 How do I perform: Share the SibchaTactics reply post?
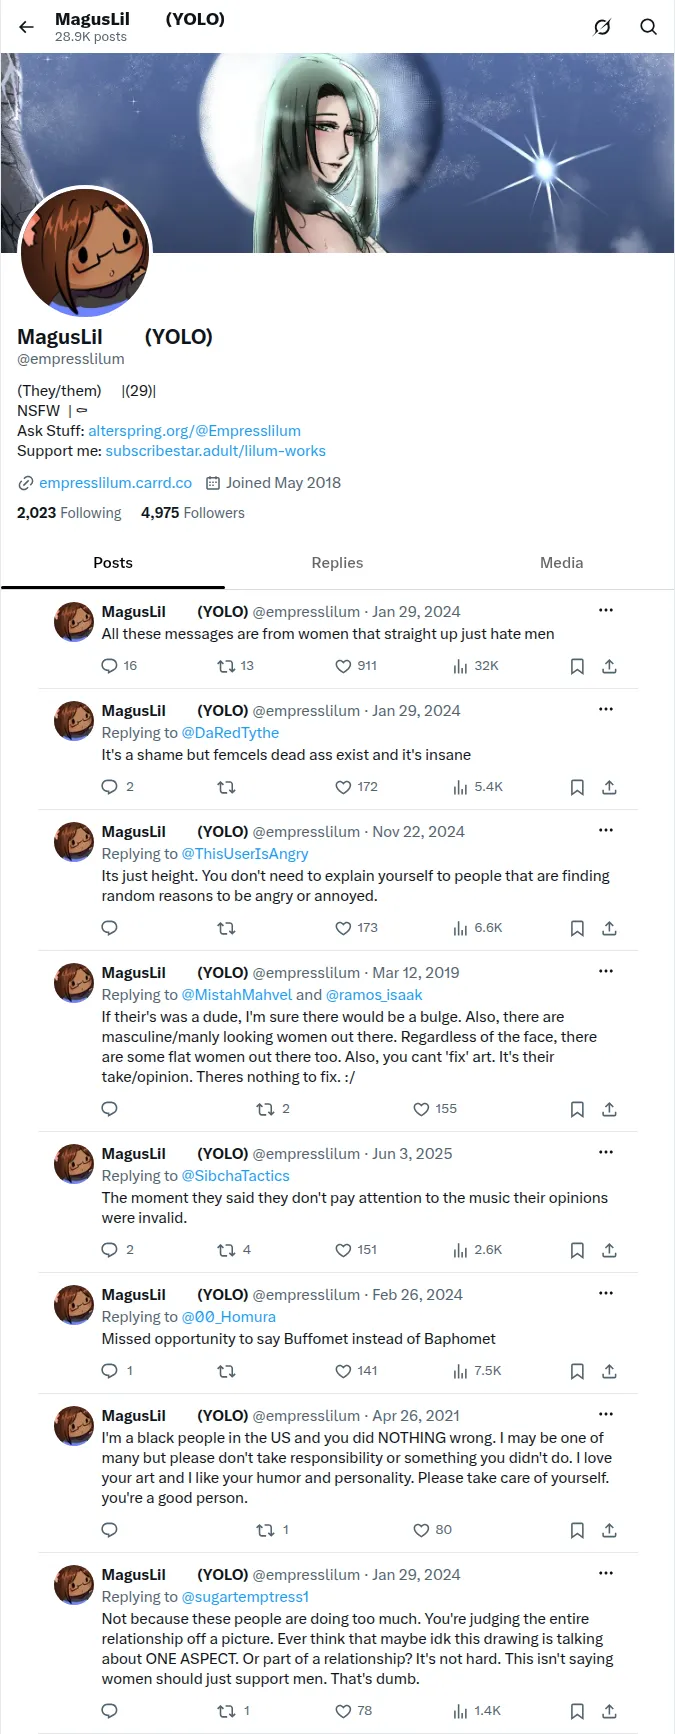609,1250
